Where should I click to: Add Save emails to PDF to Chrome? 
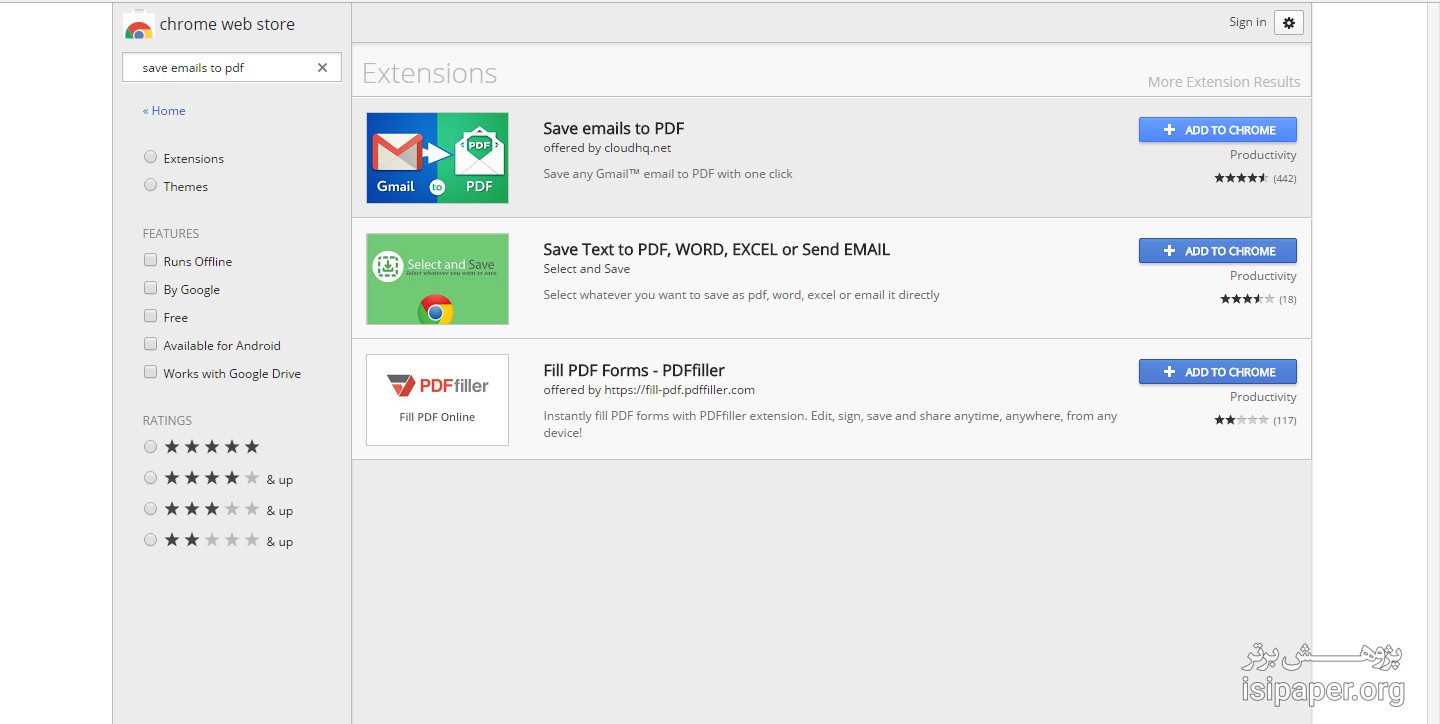[x=1218, y=130]
